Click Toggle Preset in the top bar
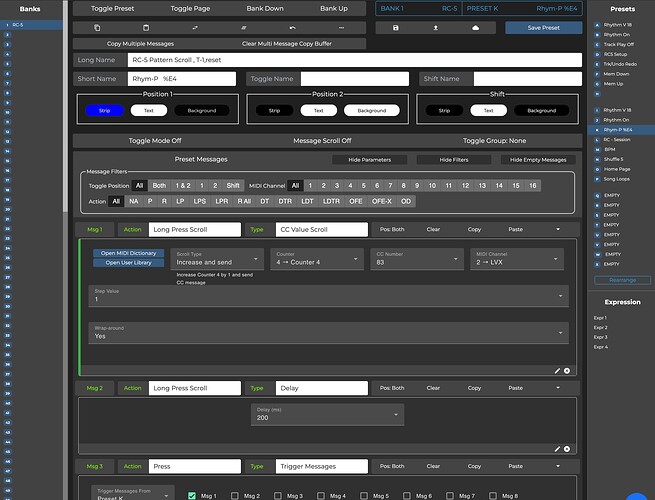Screen dimensions: 655x500 tap(112, 8)
